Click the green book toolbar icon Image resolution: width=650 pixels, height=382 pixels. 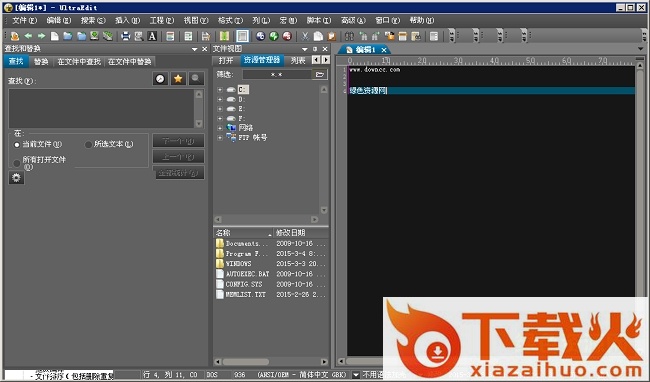tap(224, 36)
